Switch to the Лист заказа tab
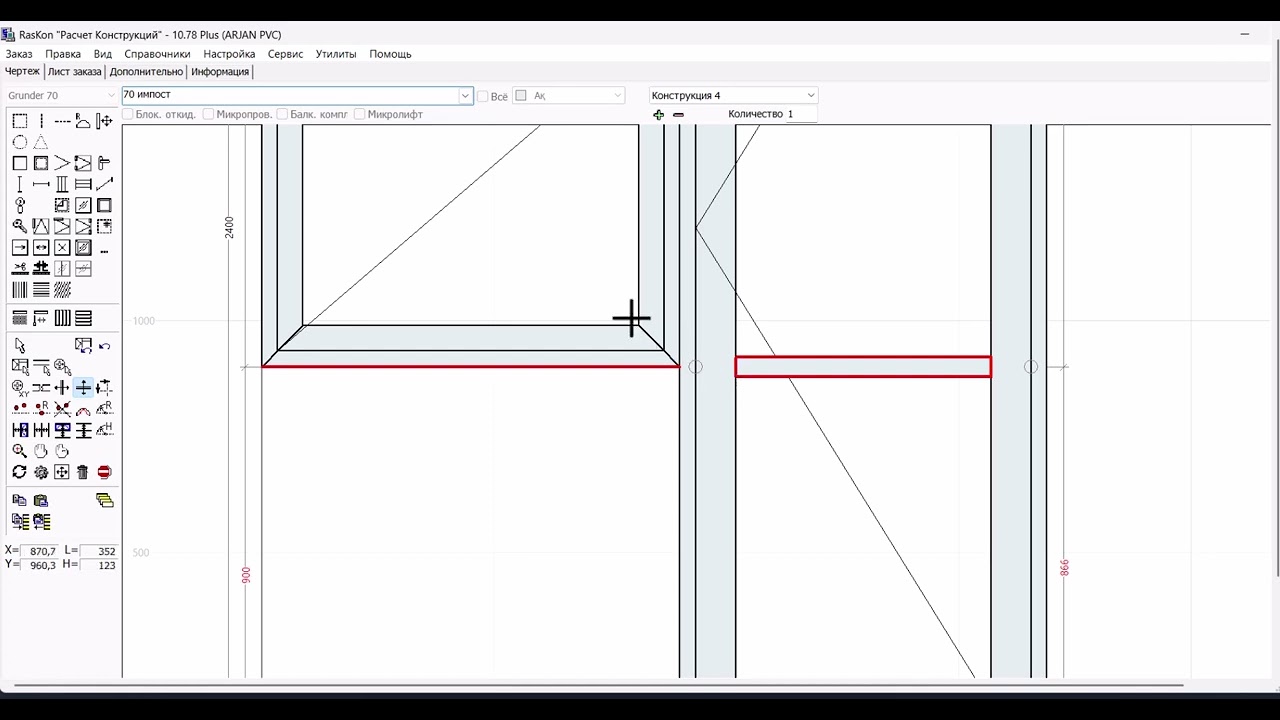 pyautogui.click(x=75, y=72)
